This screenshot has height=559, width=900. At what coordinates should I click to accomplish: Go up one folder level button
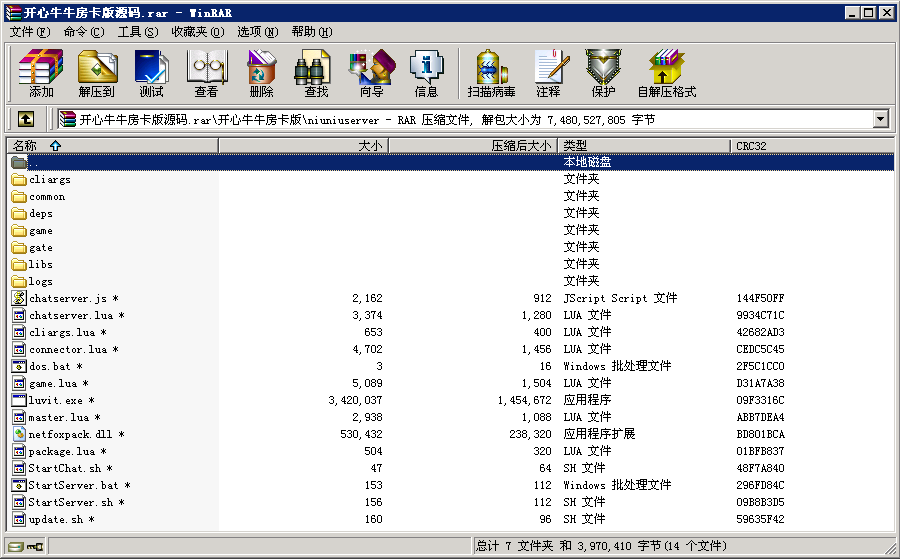(x=26, y=119)
